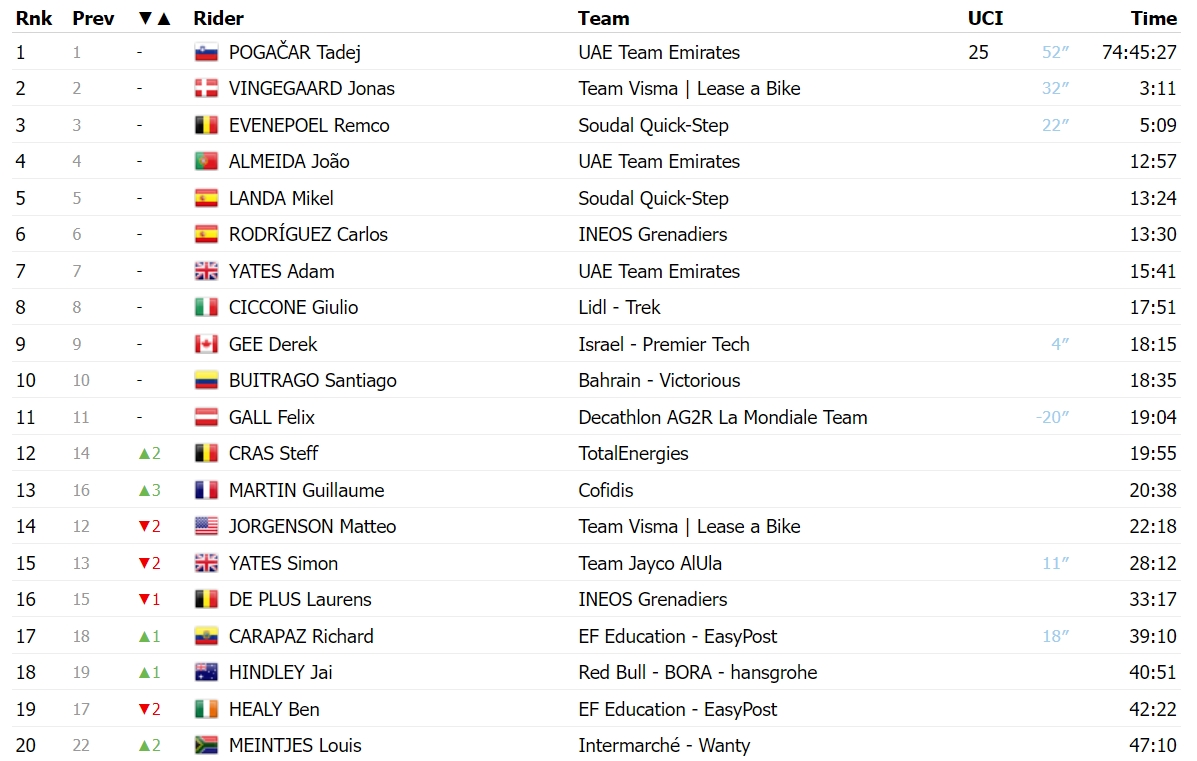Open the UAE Team Emirates link for Pogačar
This screenshot has width=1197, height=761.
[x=660, y=53]
